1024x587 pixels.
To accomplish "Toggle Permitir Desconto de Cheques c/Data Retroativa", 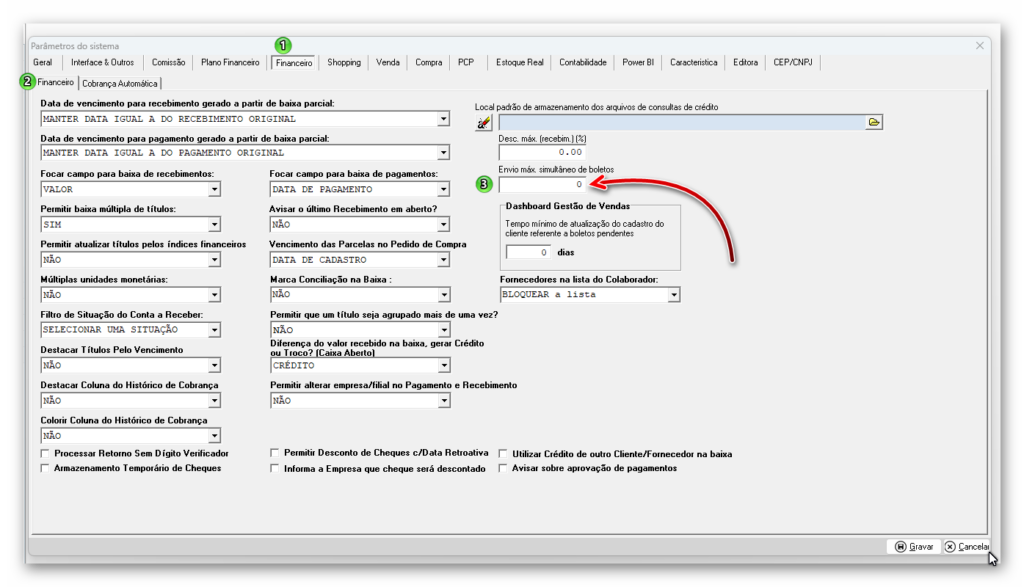I will pos(275,454).
